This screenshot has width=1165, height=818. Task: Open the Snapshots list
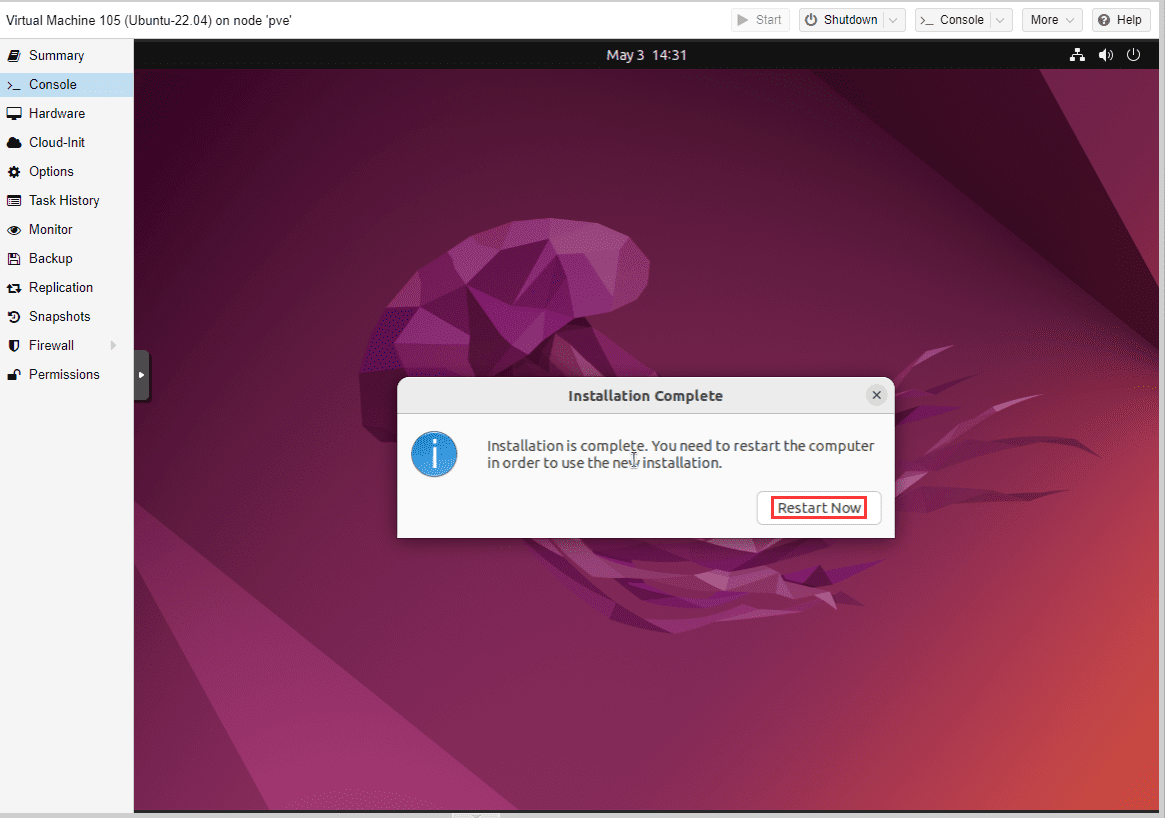click(66, 317)
